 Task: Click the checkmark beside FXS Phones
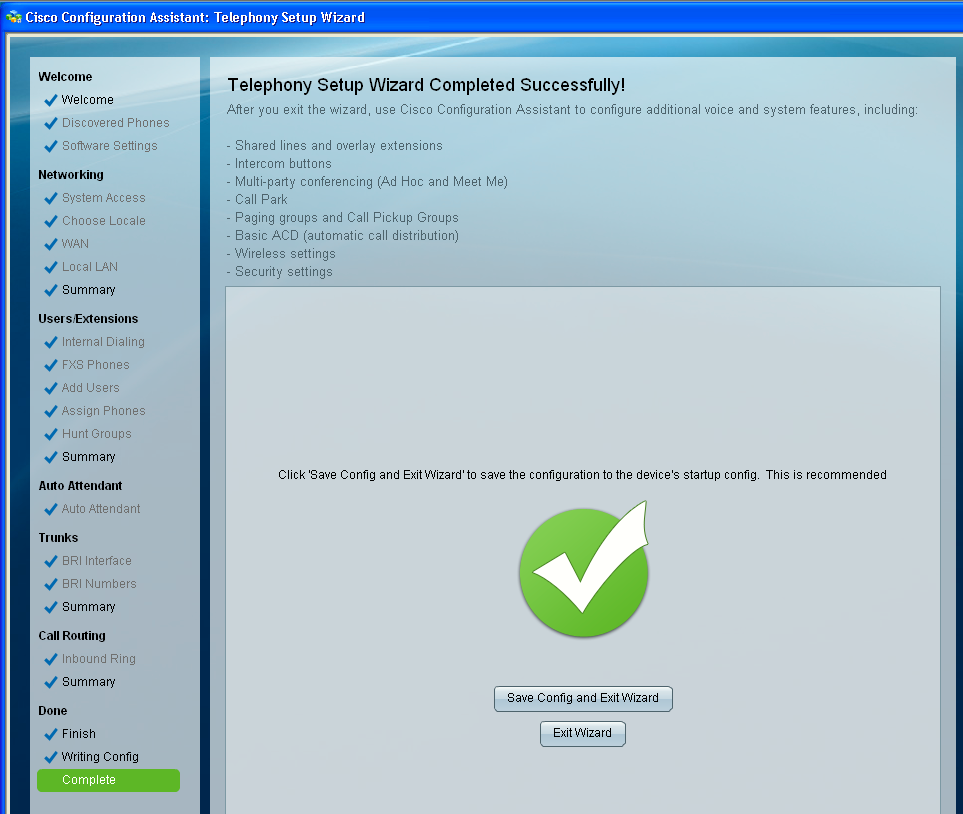pos(51,366)
